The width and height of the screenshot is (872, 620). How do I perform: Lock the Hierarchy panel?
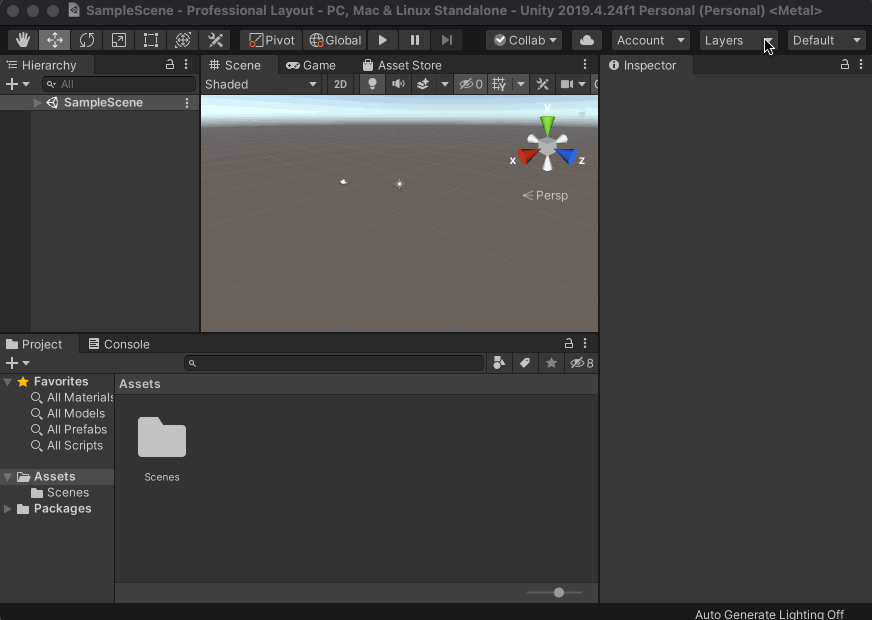coord(170,65)
